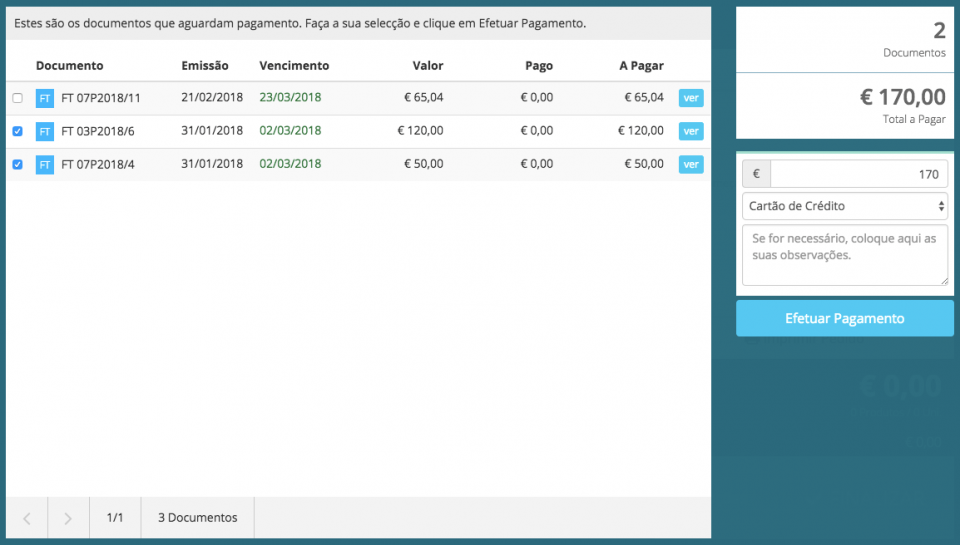This screenshot has width=960, height=545.
Task: Deselect the FT 07P2018/4 invoice checkbox
Action: point(17,164)
